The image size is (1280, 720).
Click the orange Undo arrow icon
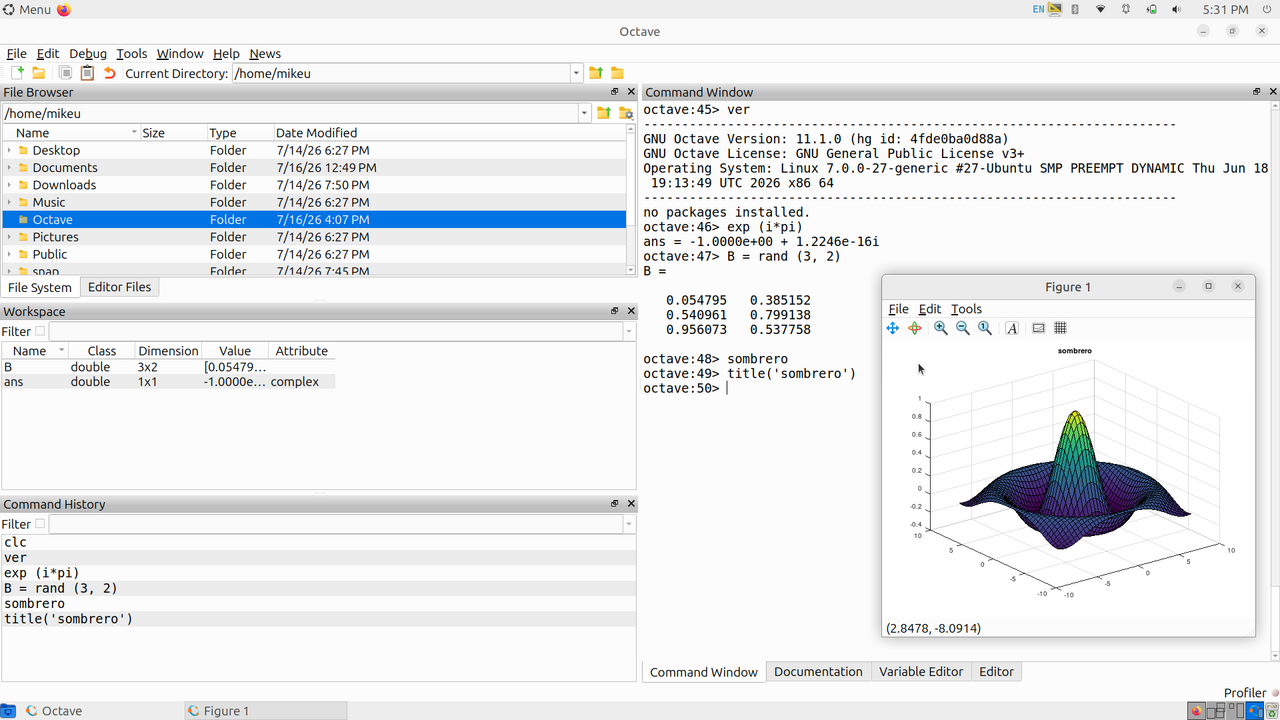point(110,73)
